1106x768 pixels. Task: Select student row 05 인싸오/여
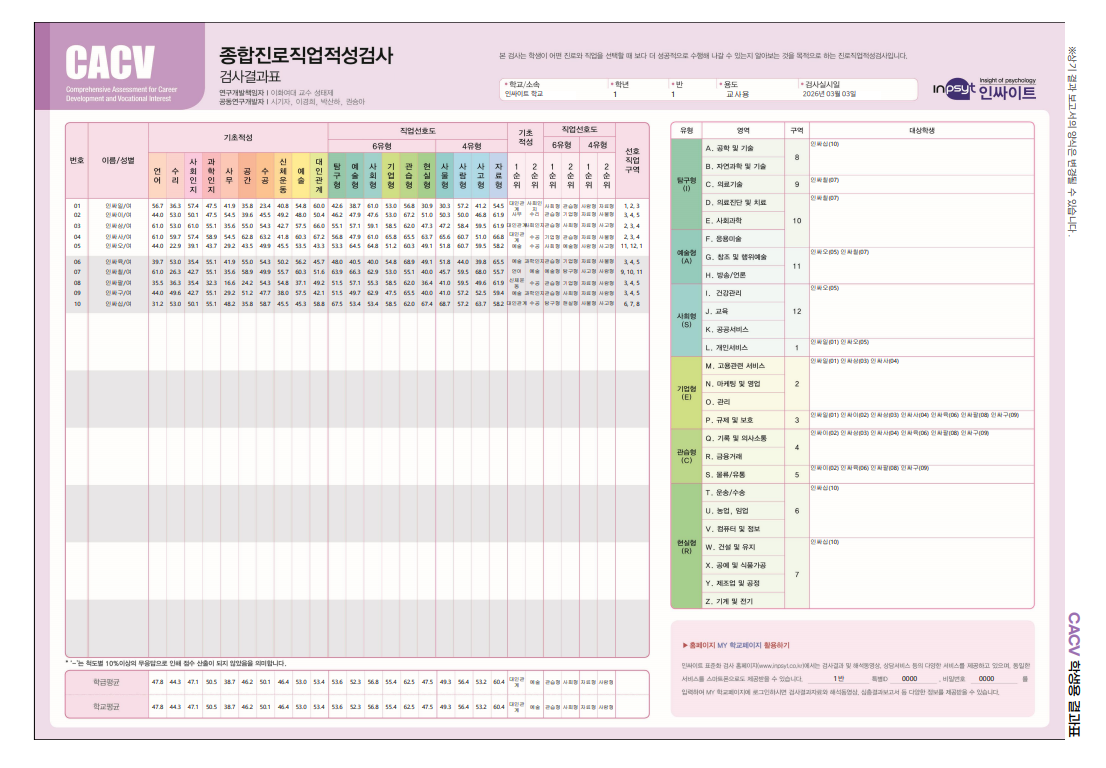(x=357, y=246)
